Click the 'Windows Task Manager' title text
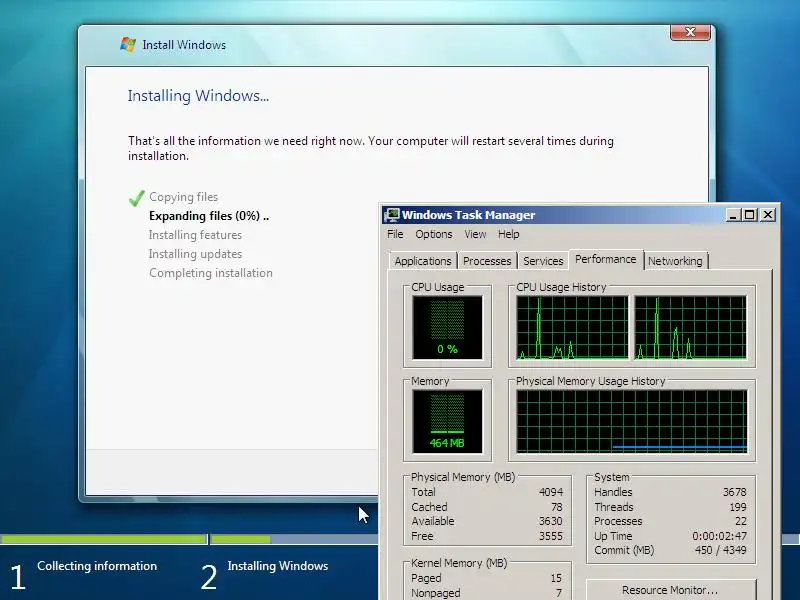 coord(468,215)
